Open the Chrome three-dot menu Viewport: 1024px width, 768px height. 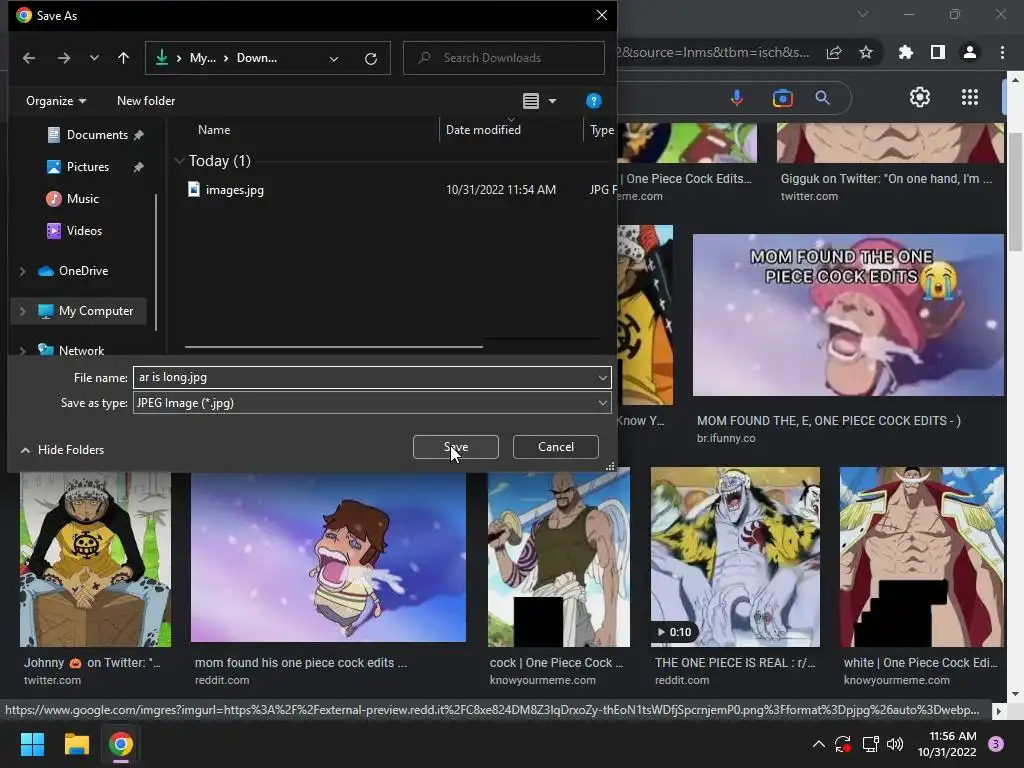(x=1002, y=52)
